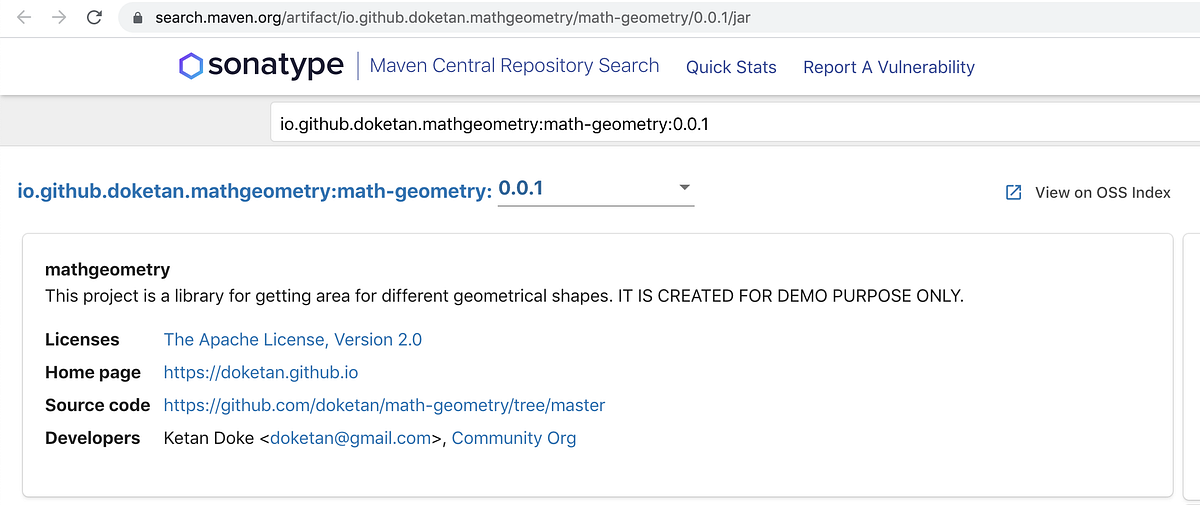Go back with the browser back arrow
The width and height of the screenshot is (1200, 505).
(24, 18)
